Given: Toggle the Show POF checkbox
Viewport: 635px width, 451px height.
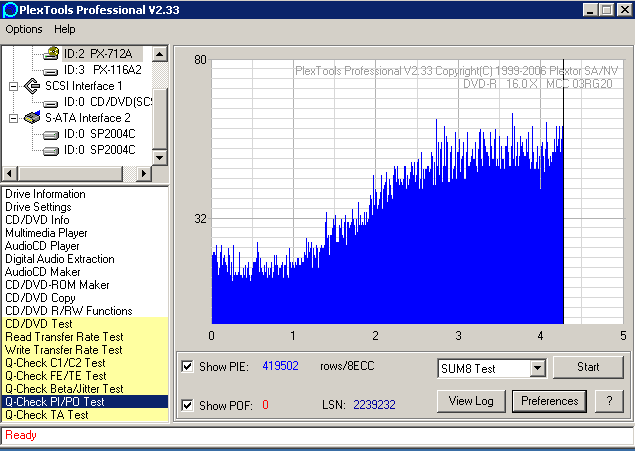Looking at the screenshot, I should pos(187,405).
